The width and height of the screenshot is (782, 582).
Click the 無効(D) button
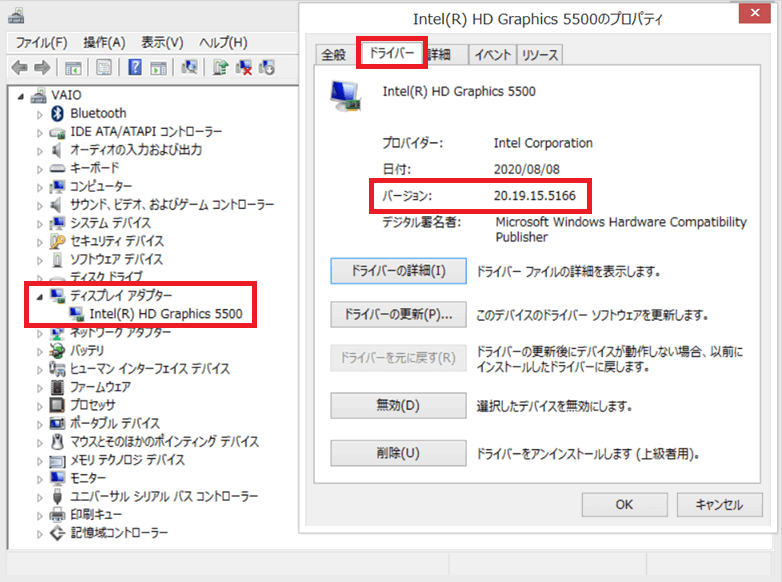coord(398,405)
